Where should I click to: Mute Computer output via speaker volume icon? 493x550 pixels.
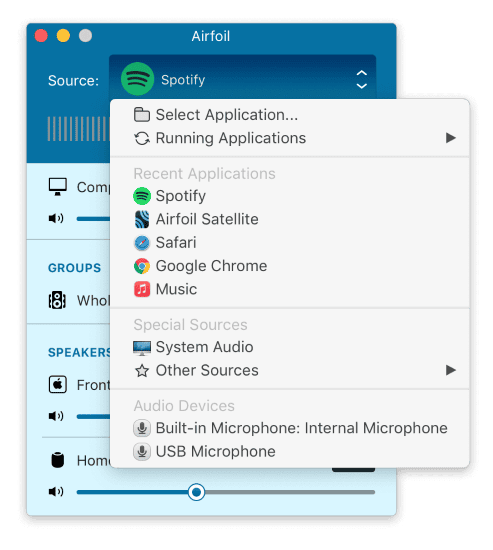tap(56, 219)
